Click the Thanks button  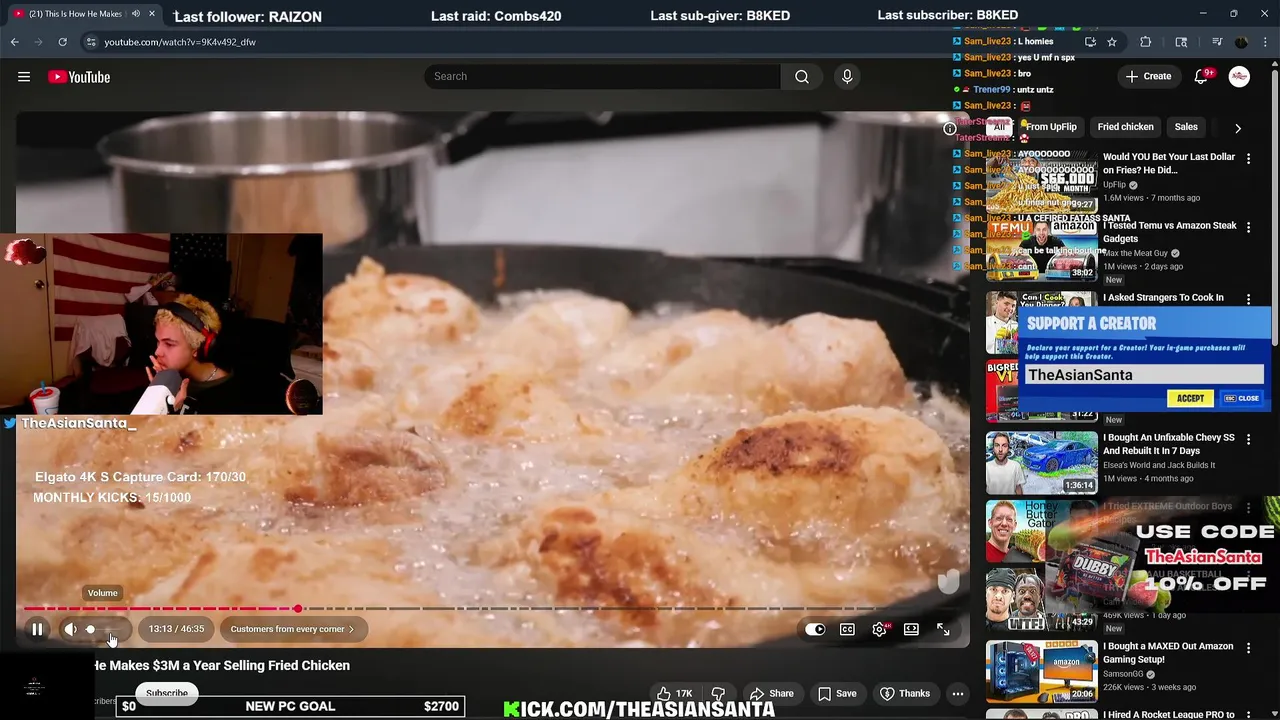(904, 693)
